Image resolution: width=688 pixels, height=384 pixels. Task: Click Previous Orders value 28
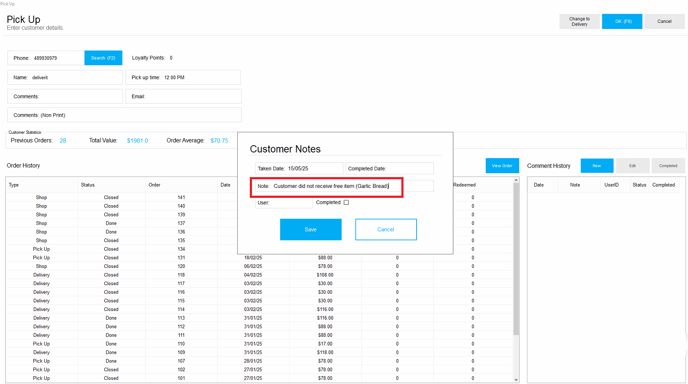coord(63,141)
